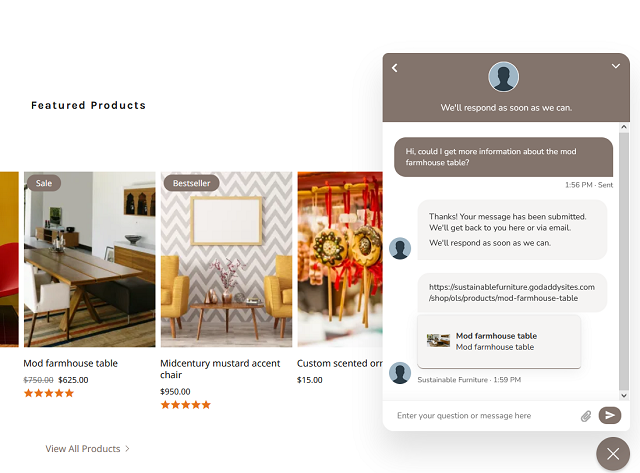Screen dimensions: 640x473
Task: Click the paperclip attachment icon
Action: click(x=586, y=416)
